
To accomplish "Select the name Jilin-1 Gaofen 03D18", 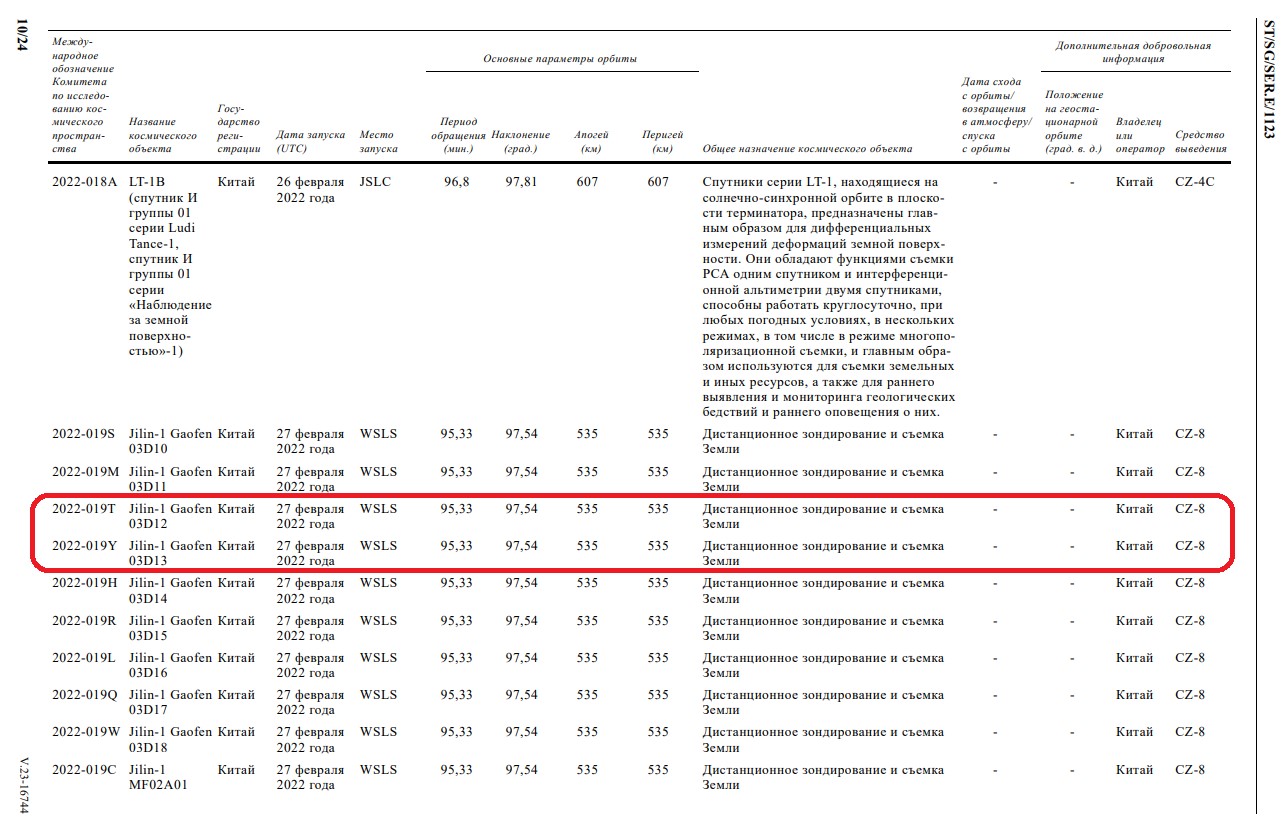I will pos(171,739).
